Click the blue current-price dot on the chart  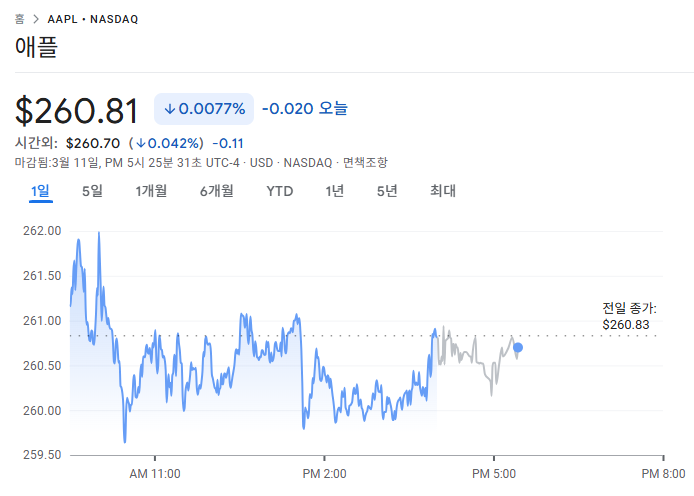coord(517,348)
